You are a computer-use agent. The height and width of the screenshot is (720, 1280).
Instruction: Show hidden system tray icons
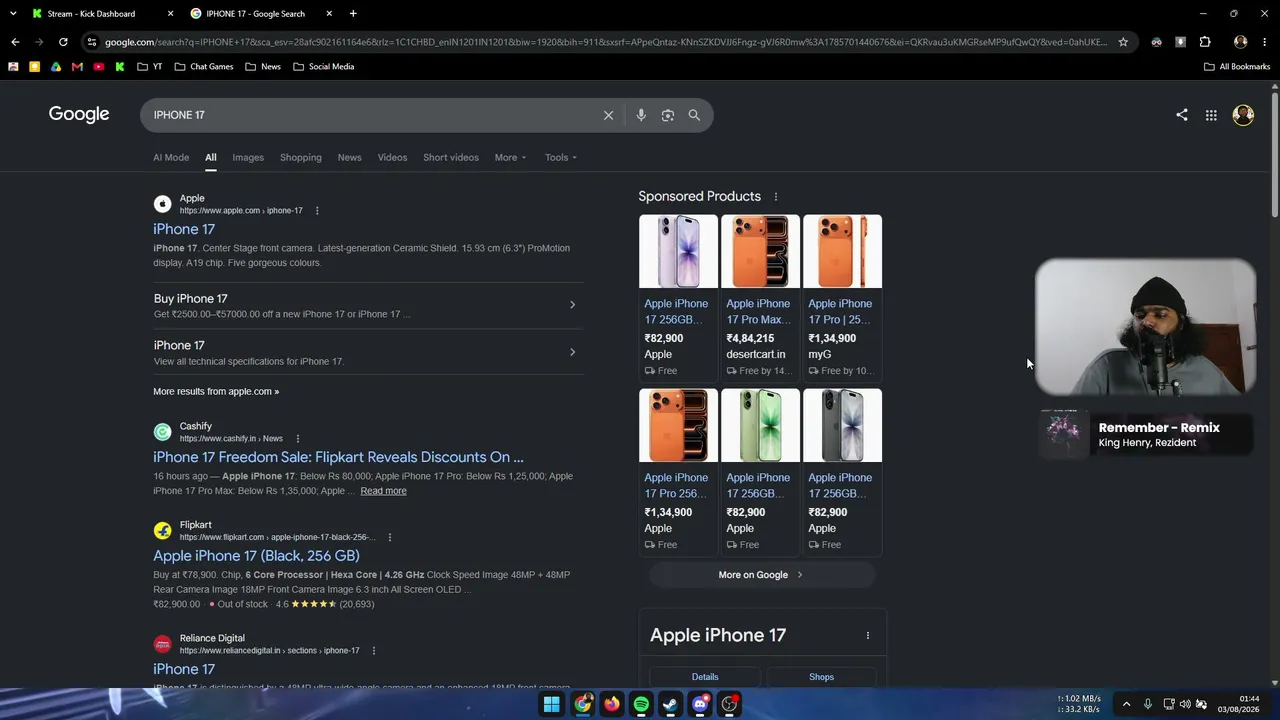(1126, 704)
